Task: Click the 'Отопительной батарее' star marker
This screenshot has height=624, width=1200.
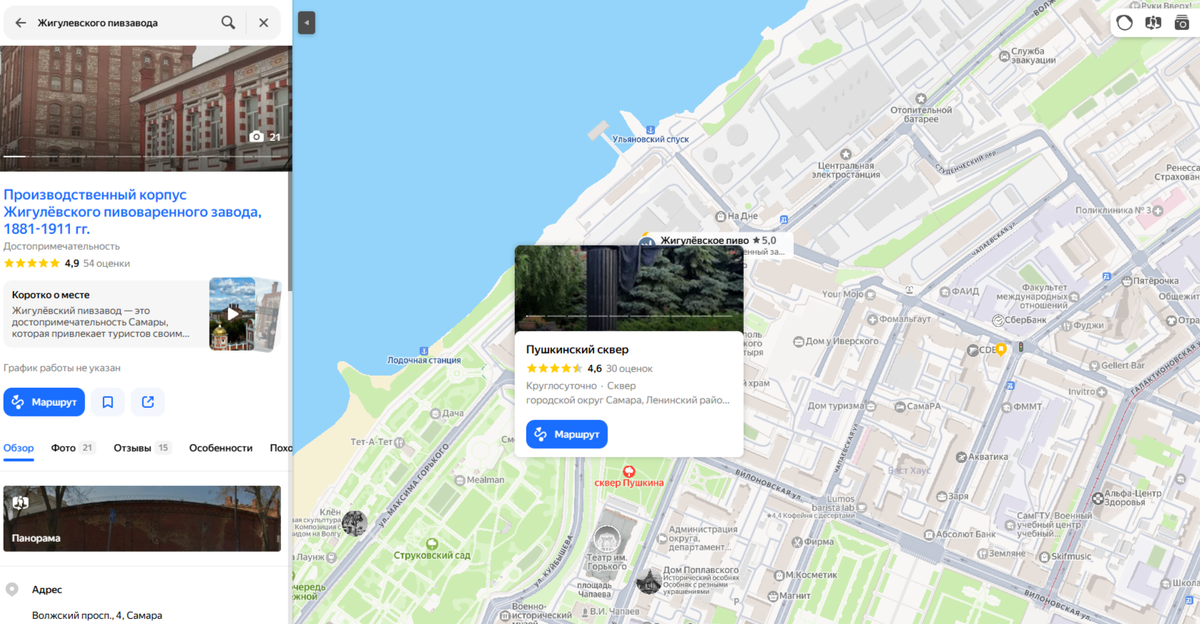Action: click(921, 99)
